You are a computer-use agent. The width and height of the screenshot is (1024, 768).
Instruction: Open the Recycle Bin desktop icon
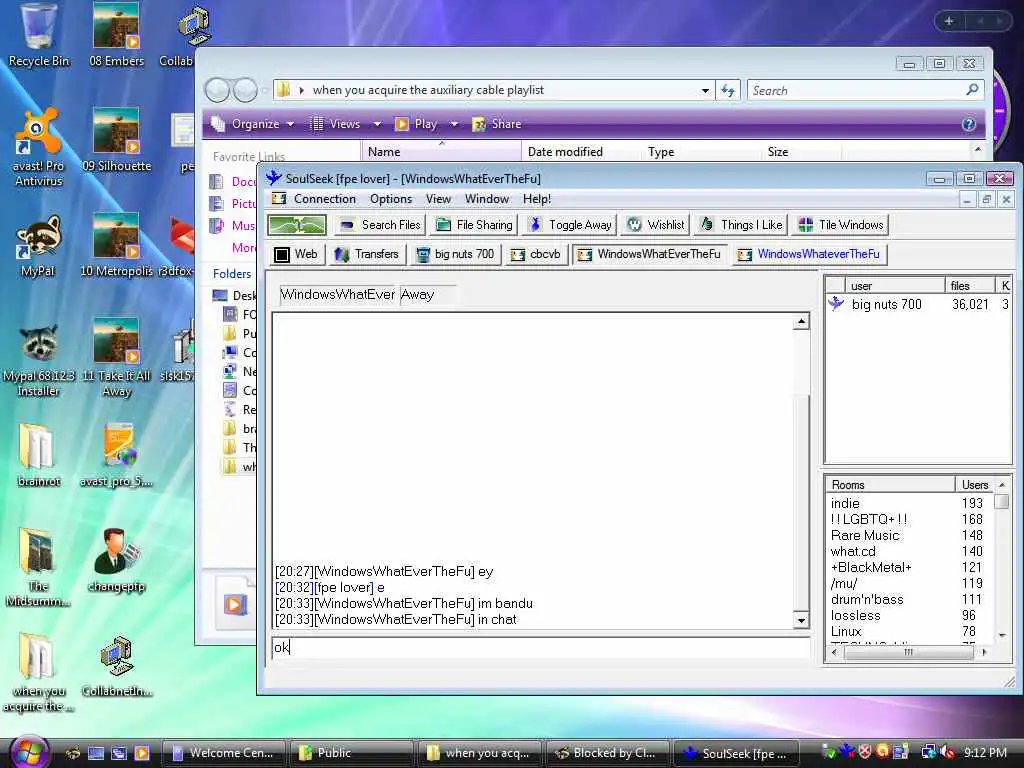click(39, 35)
